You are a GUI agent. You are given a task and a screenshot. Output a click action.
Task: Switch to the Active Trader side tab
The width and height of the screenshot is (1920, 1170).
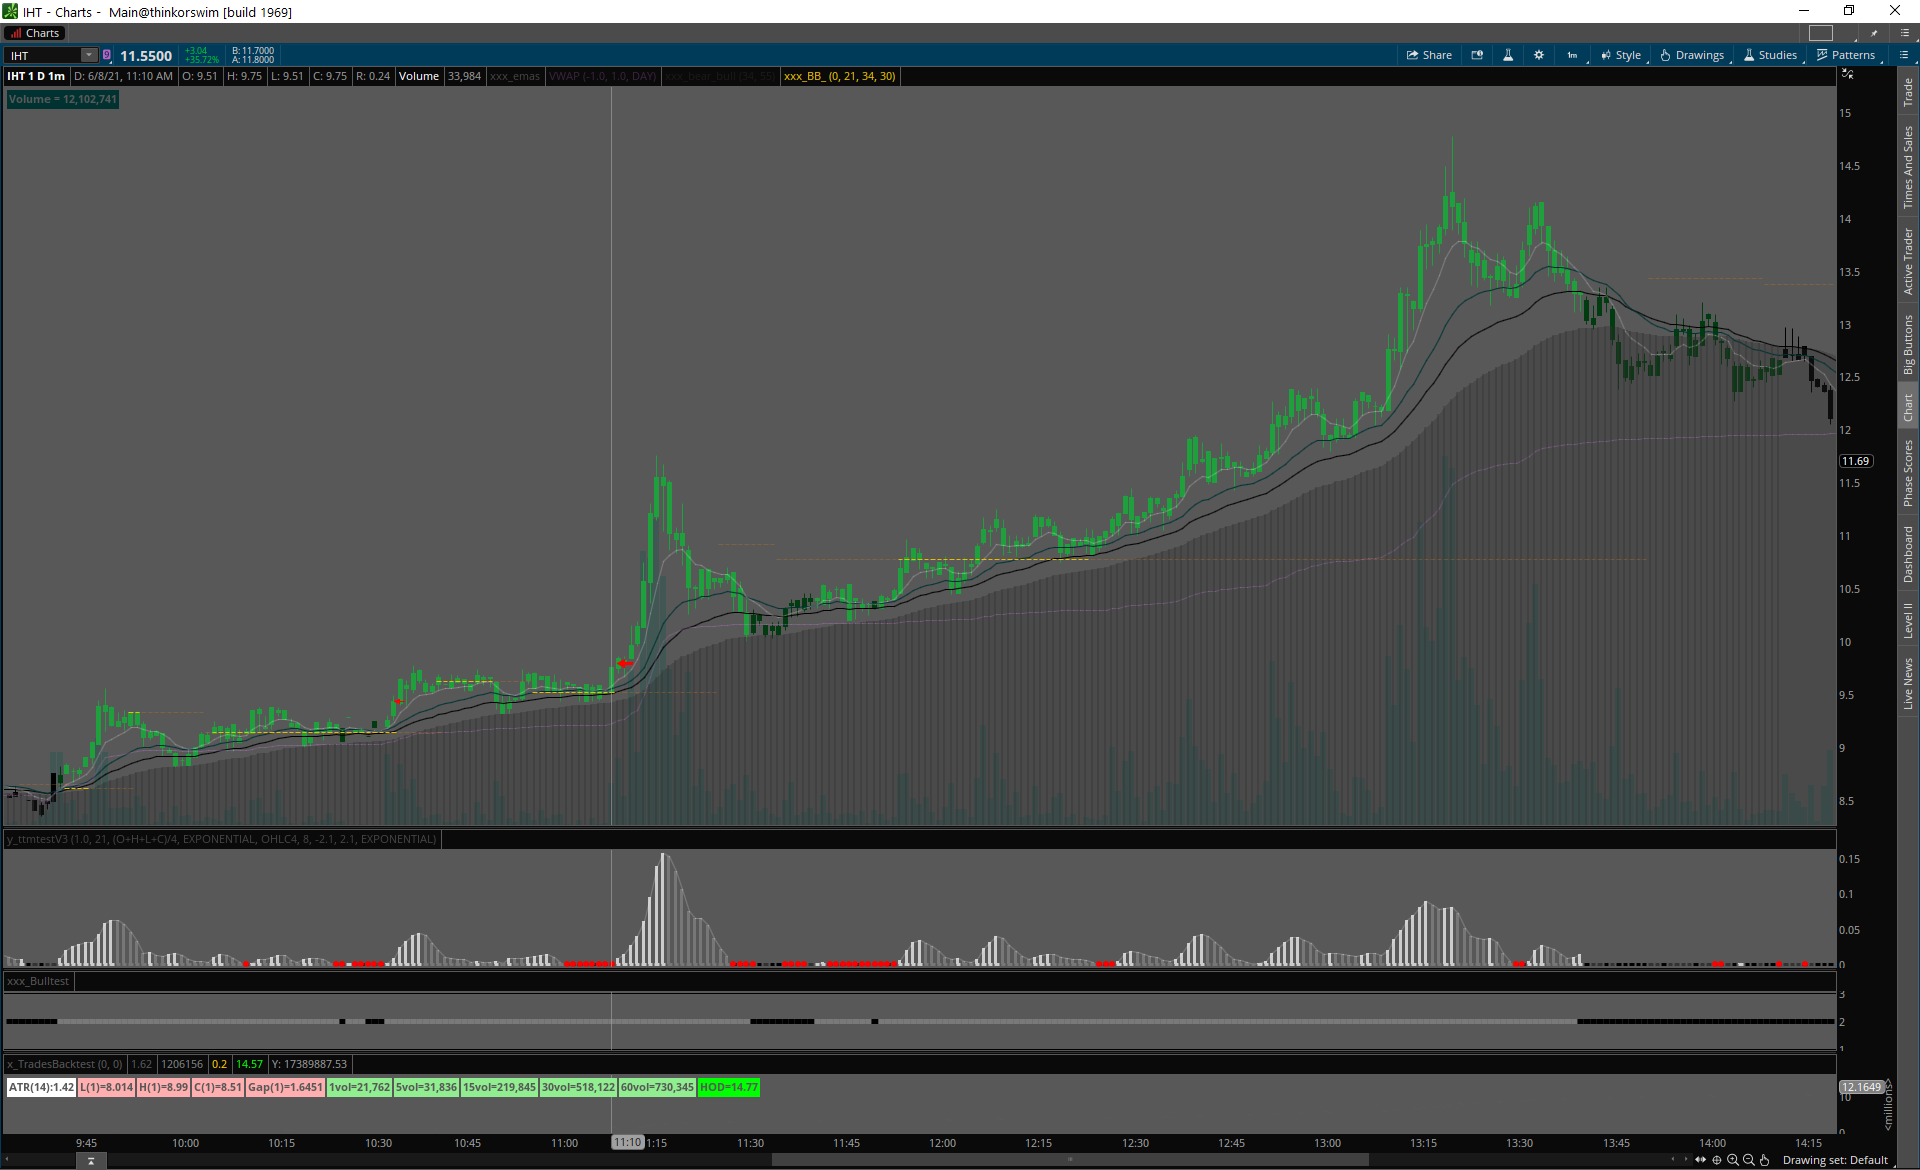pos(1908,261)
